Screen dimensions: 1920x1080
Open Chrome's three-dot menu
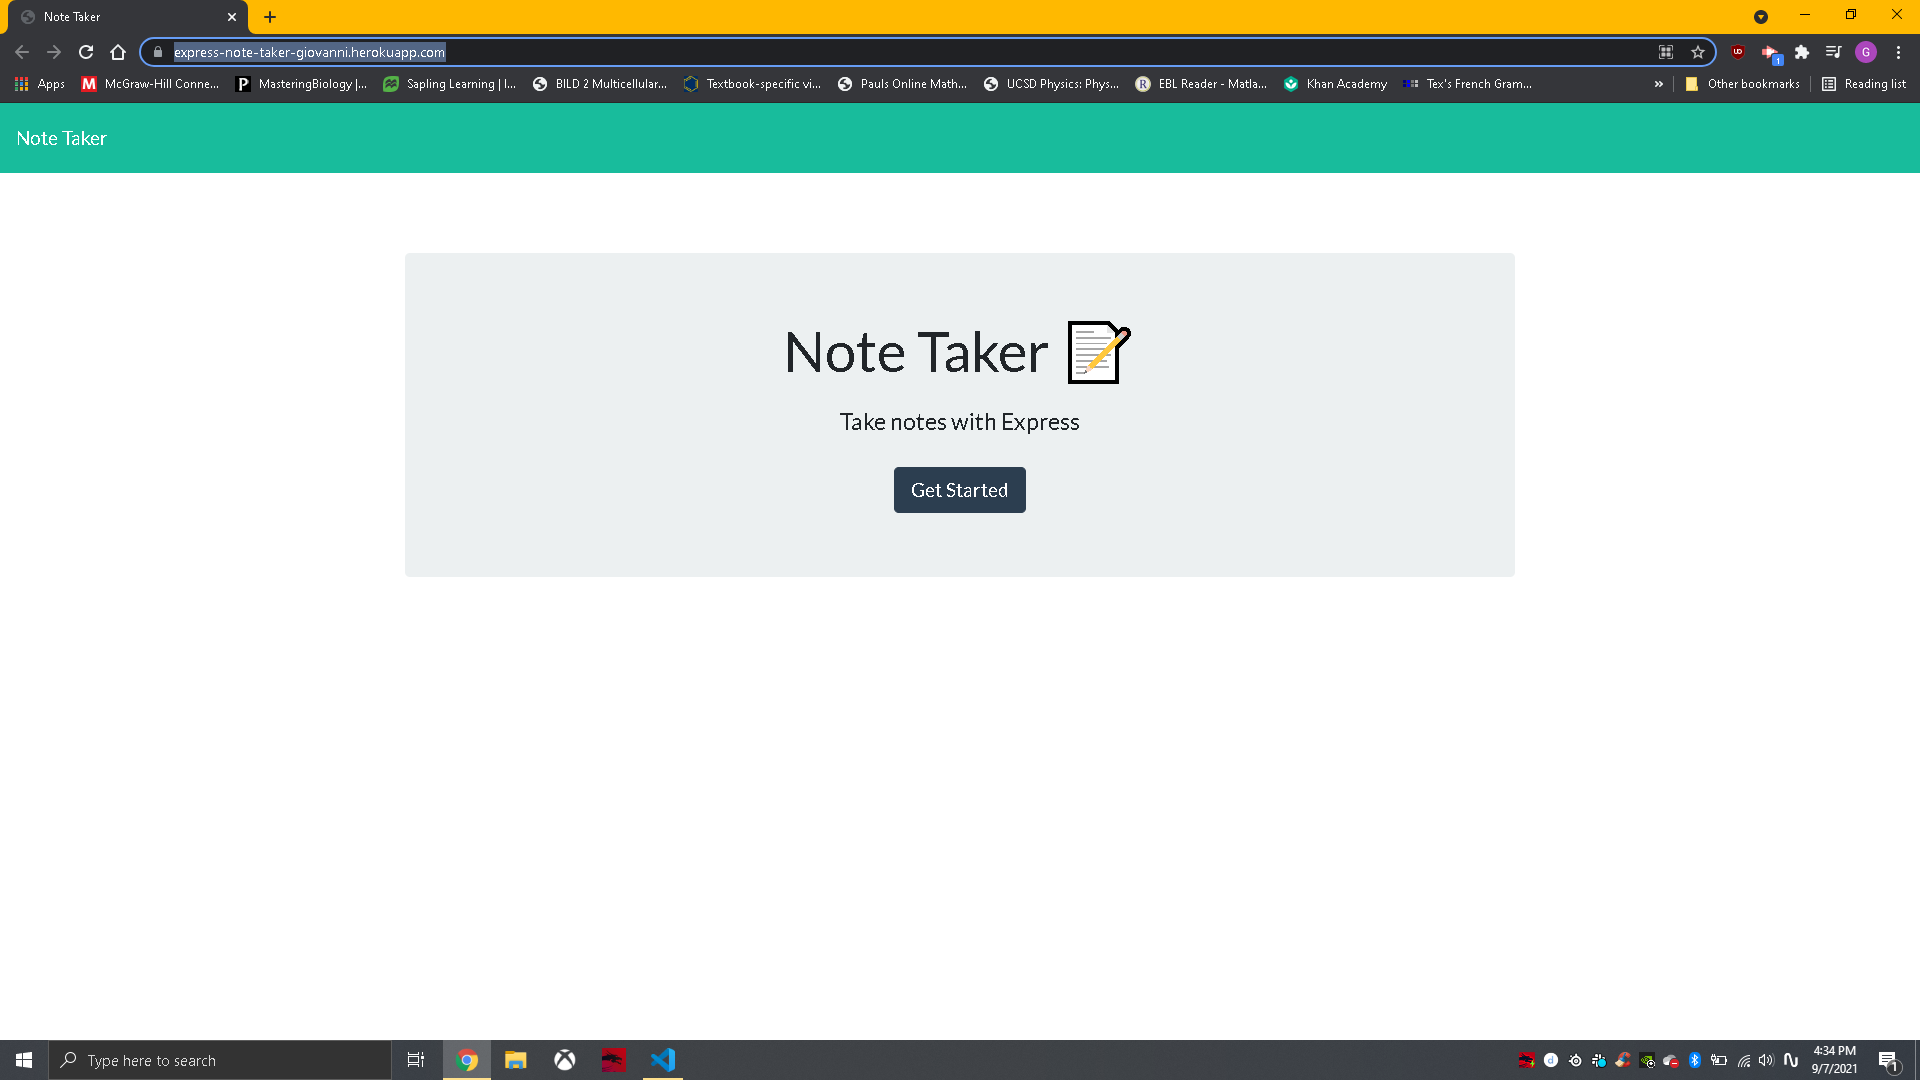click(1898, 52)
